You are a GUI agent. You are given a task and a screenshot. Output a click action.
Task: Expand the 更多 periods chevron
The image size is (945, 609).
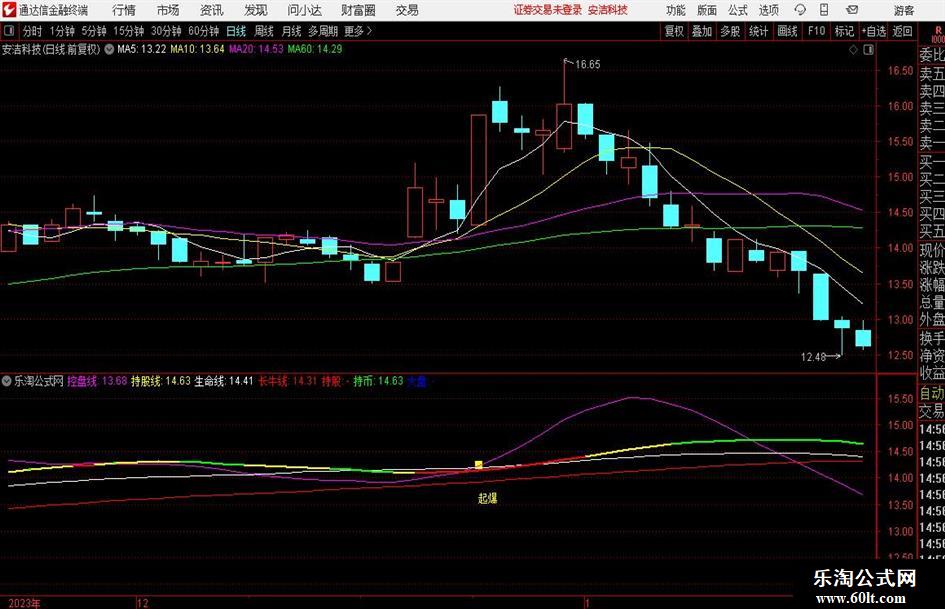(369, 31)
